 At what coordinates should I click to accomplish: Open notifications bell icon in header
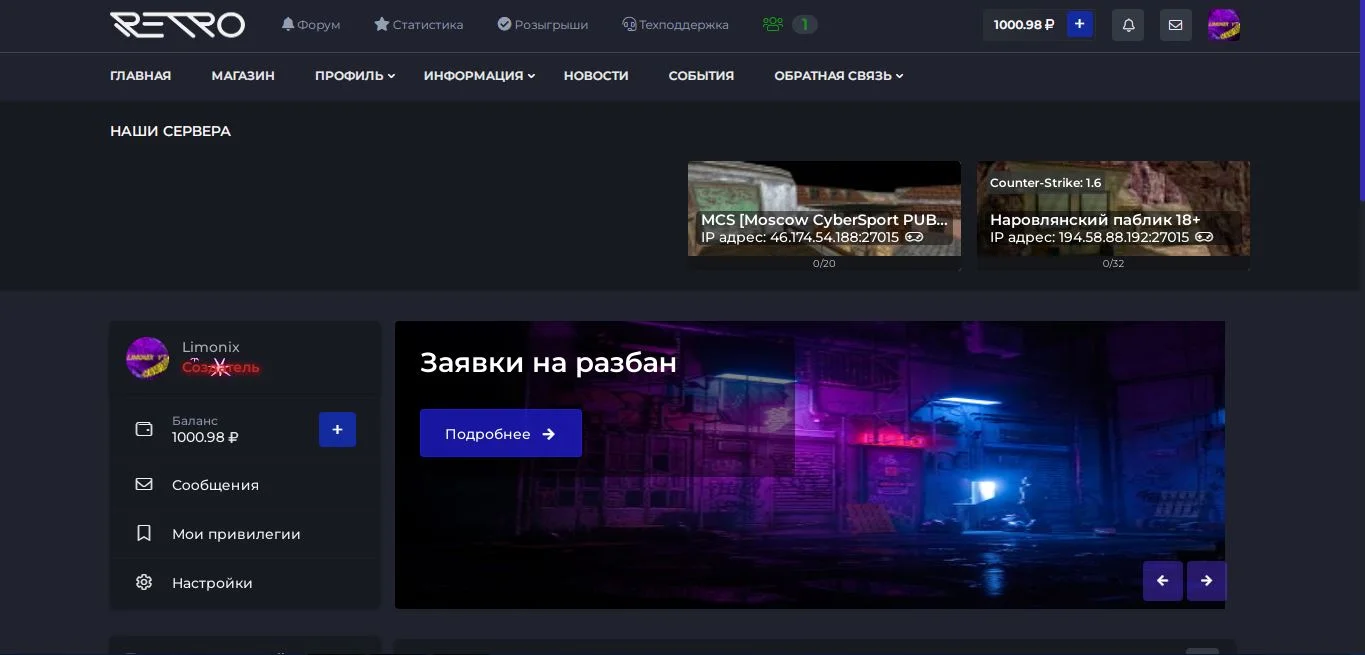(x=1128, y=25)
